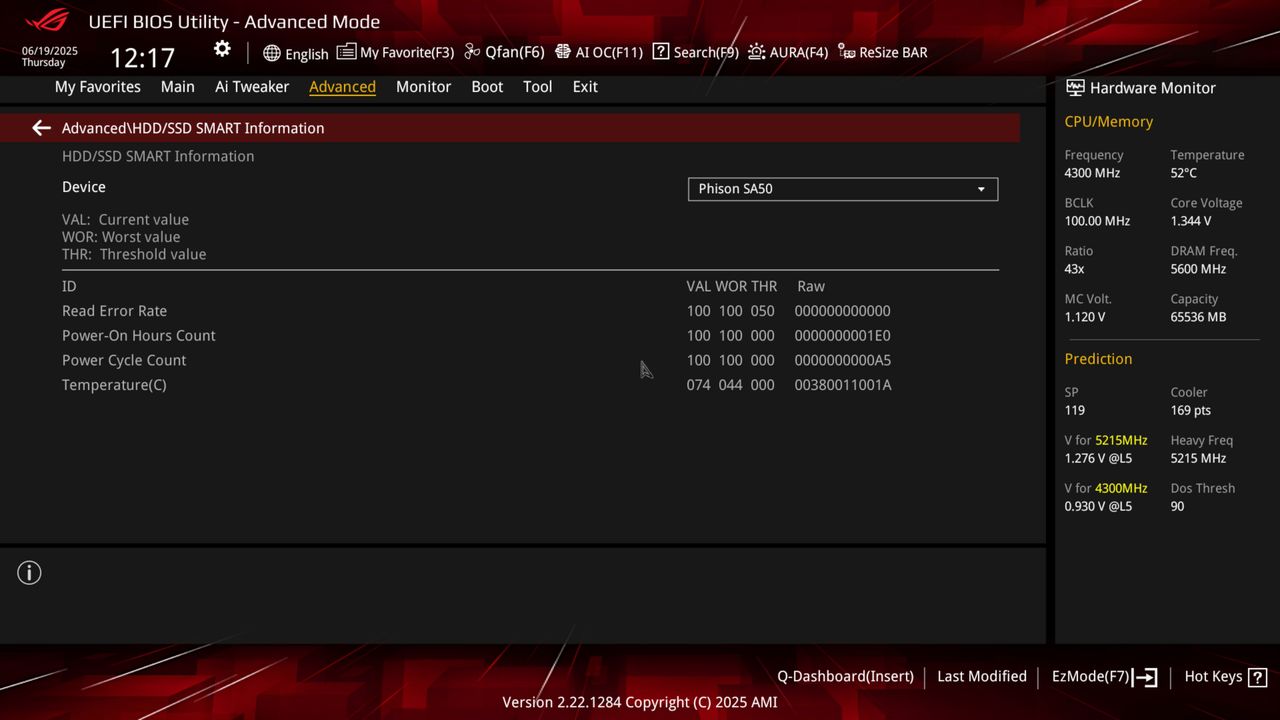Open the Exit menu
The height and width of the screenshot is (720, 1280).
click(585, 87)
